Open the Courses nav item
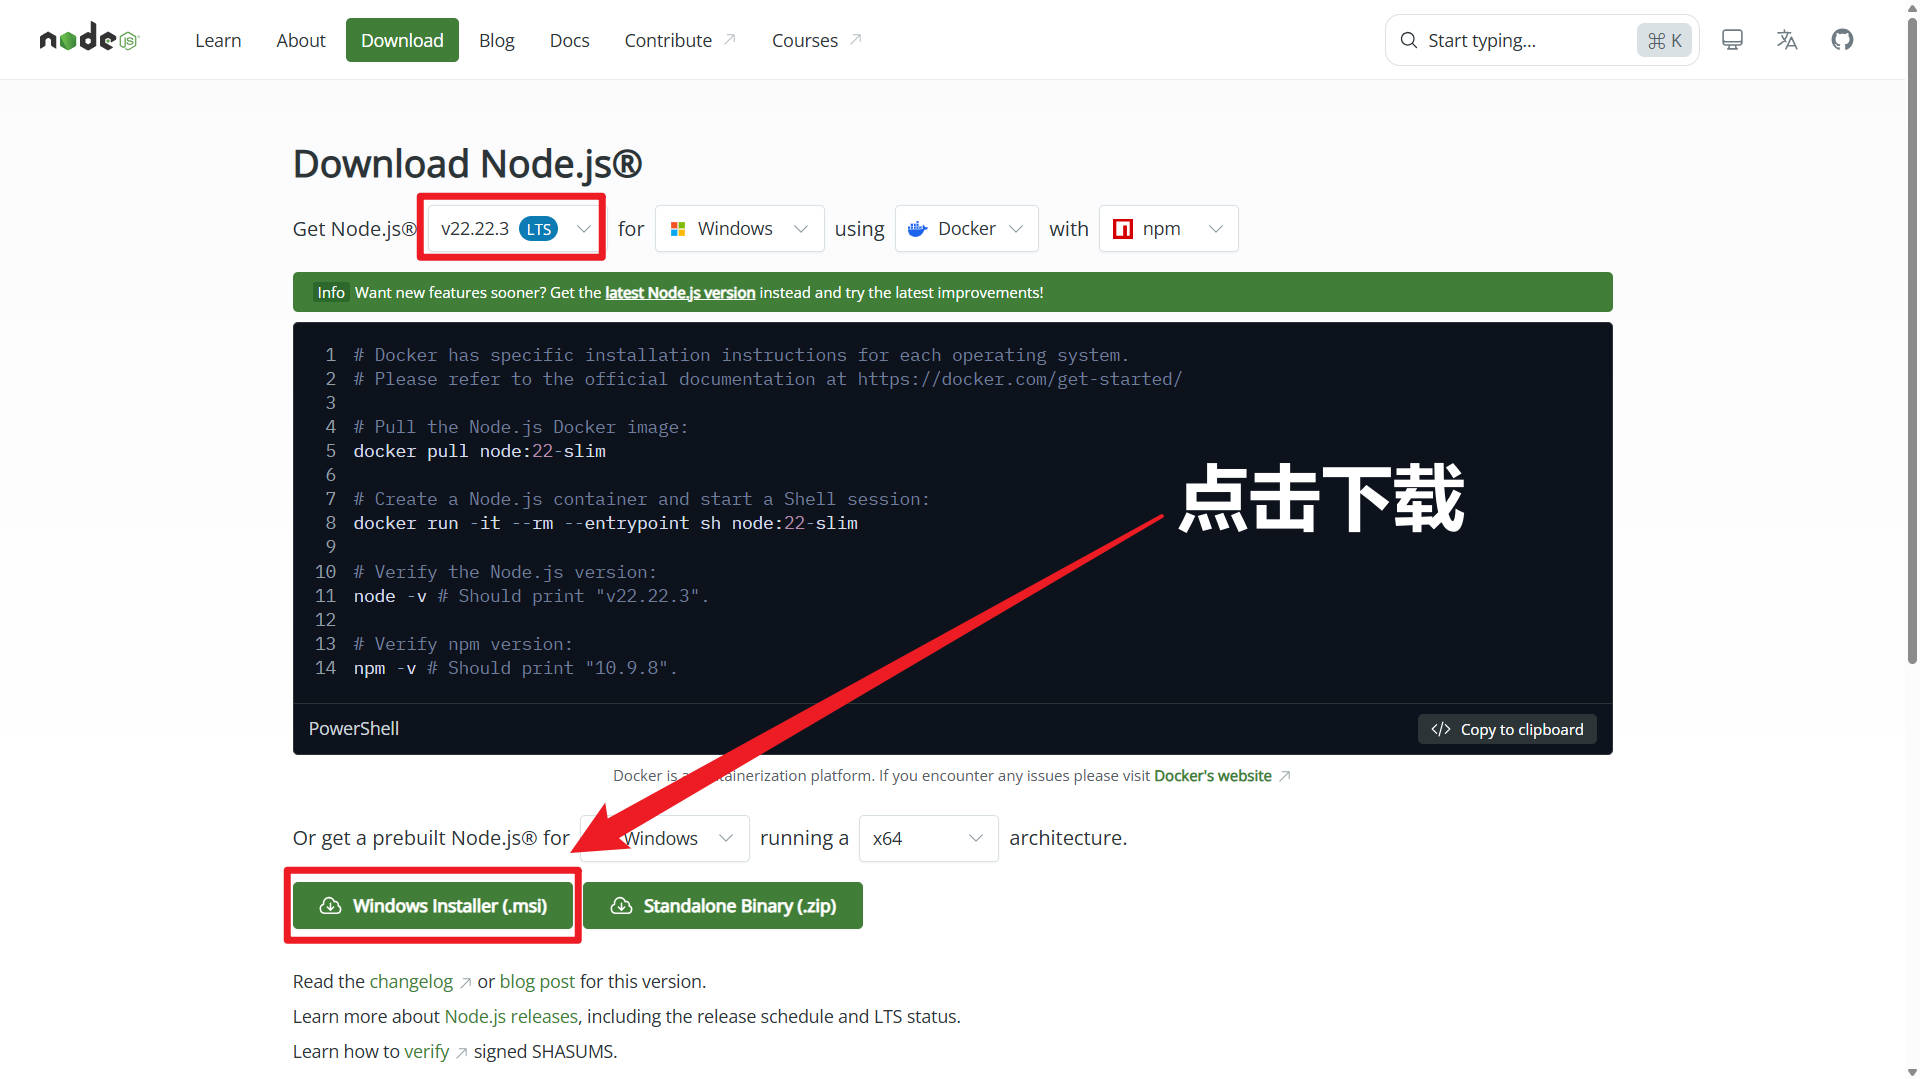The height and width of the screenshot is (1079, 1920). 816,40
